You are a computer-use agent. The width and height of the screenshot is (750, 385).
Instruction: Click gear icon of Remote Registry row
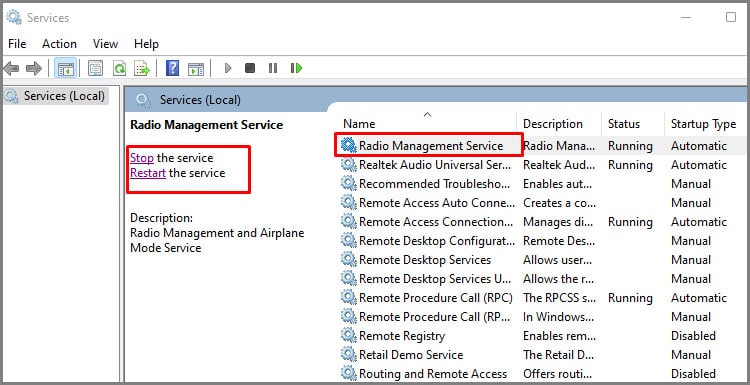click(x=349, y=336)
